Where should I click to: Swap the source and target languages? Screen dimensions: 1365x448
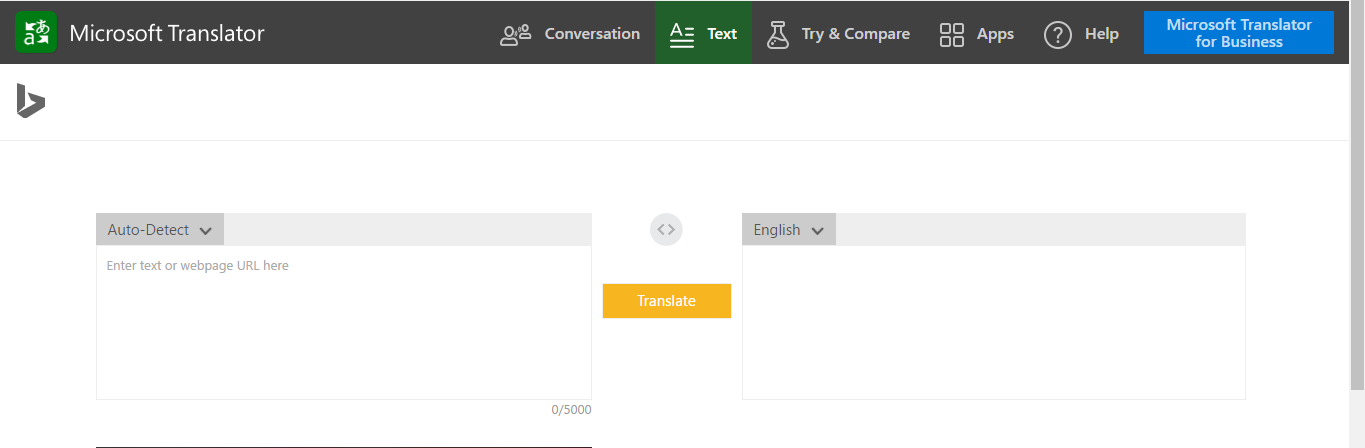[x=666, y=229]
